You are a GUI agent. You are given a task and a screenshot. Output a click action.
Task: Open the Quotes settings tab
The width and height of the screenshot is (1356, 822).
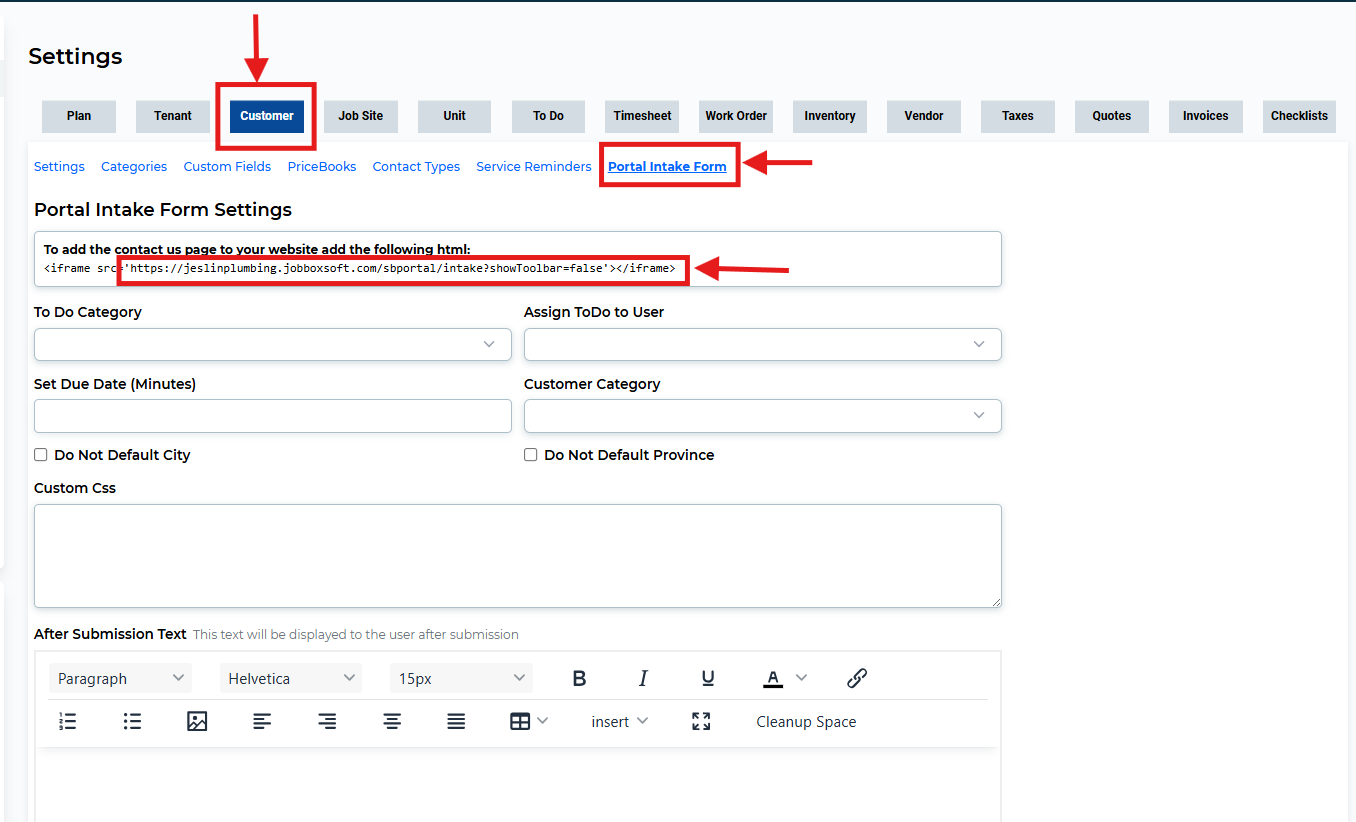(x=1112, y=116)
